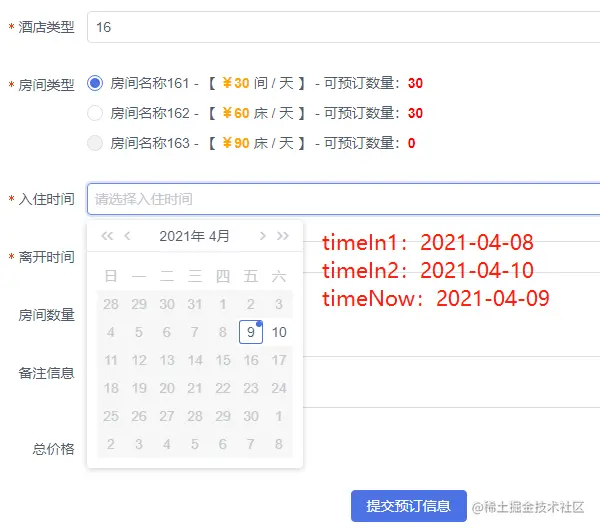The height and width of the screenshot is (530, 600).
Task: Click 总价格 field label
Action: click(54, 448)
